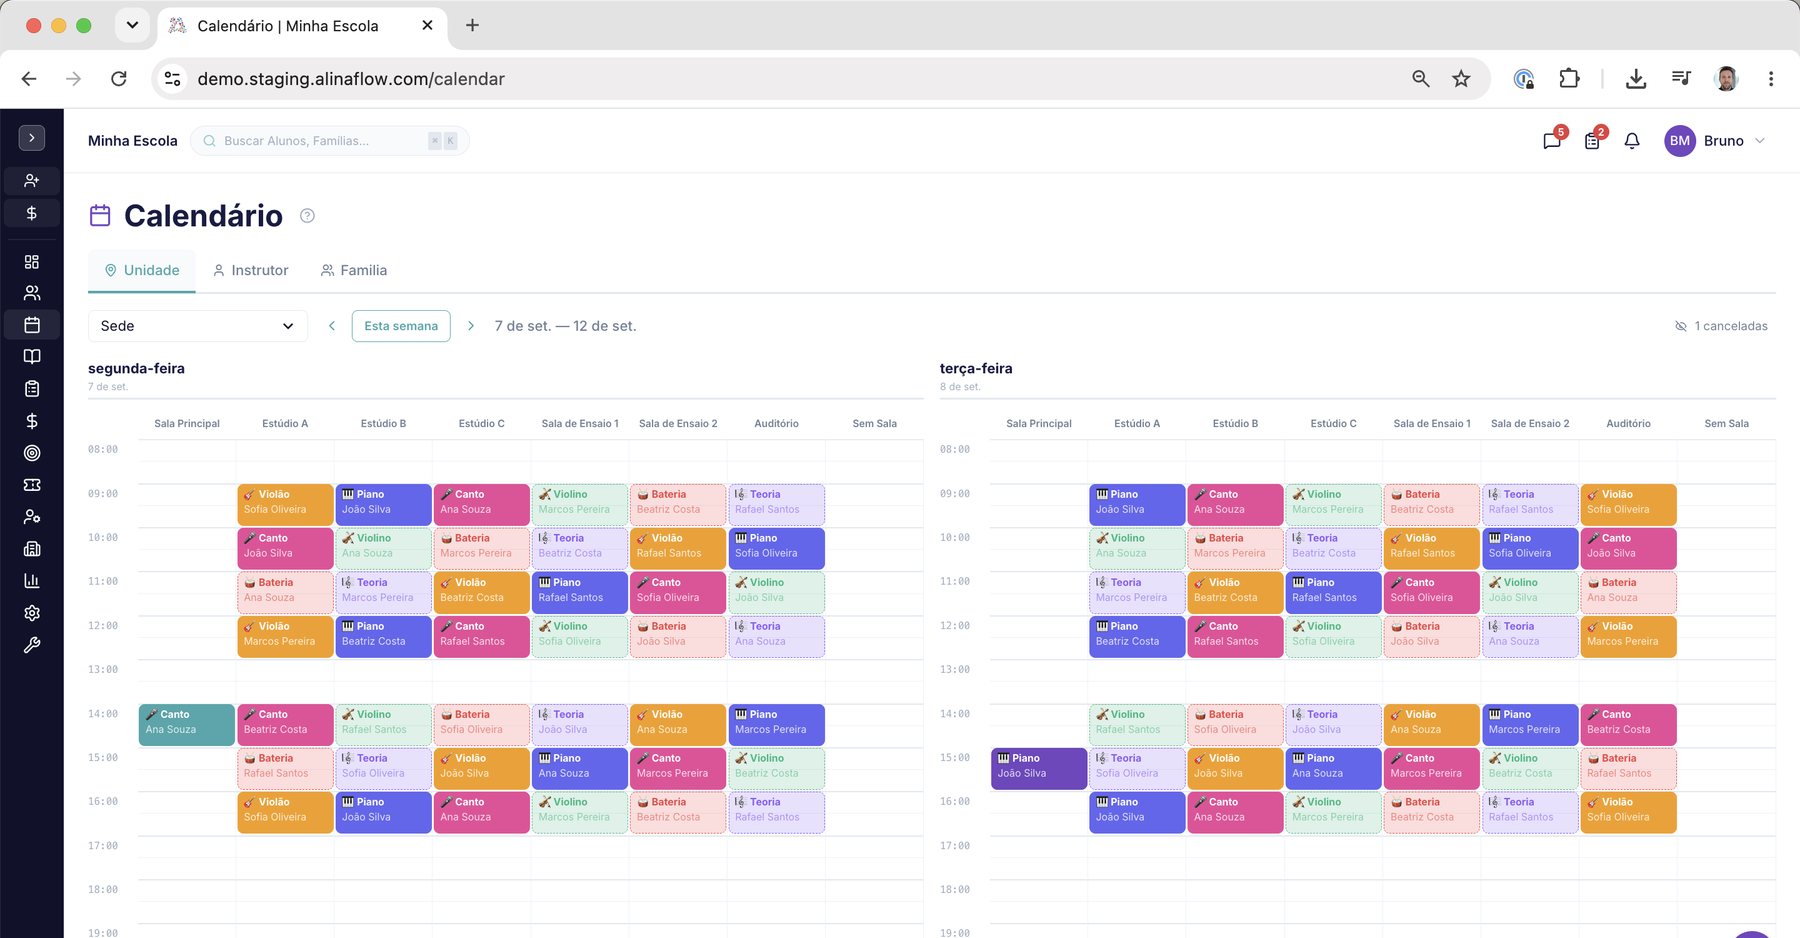The height and width of the screenshot is (938, 1800).
Task: Open Tuesday 09:00 Violão Sofia Oliveira in Auditório
Action: point(1628,505)
